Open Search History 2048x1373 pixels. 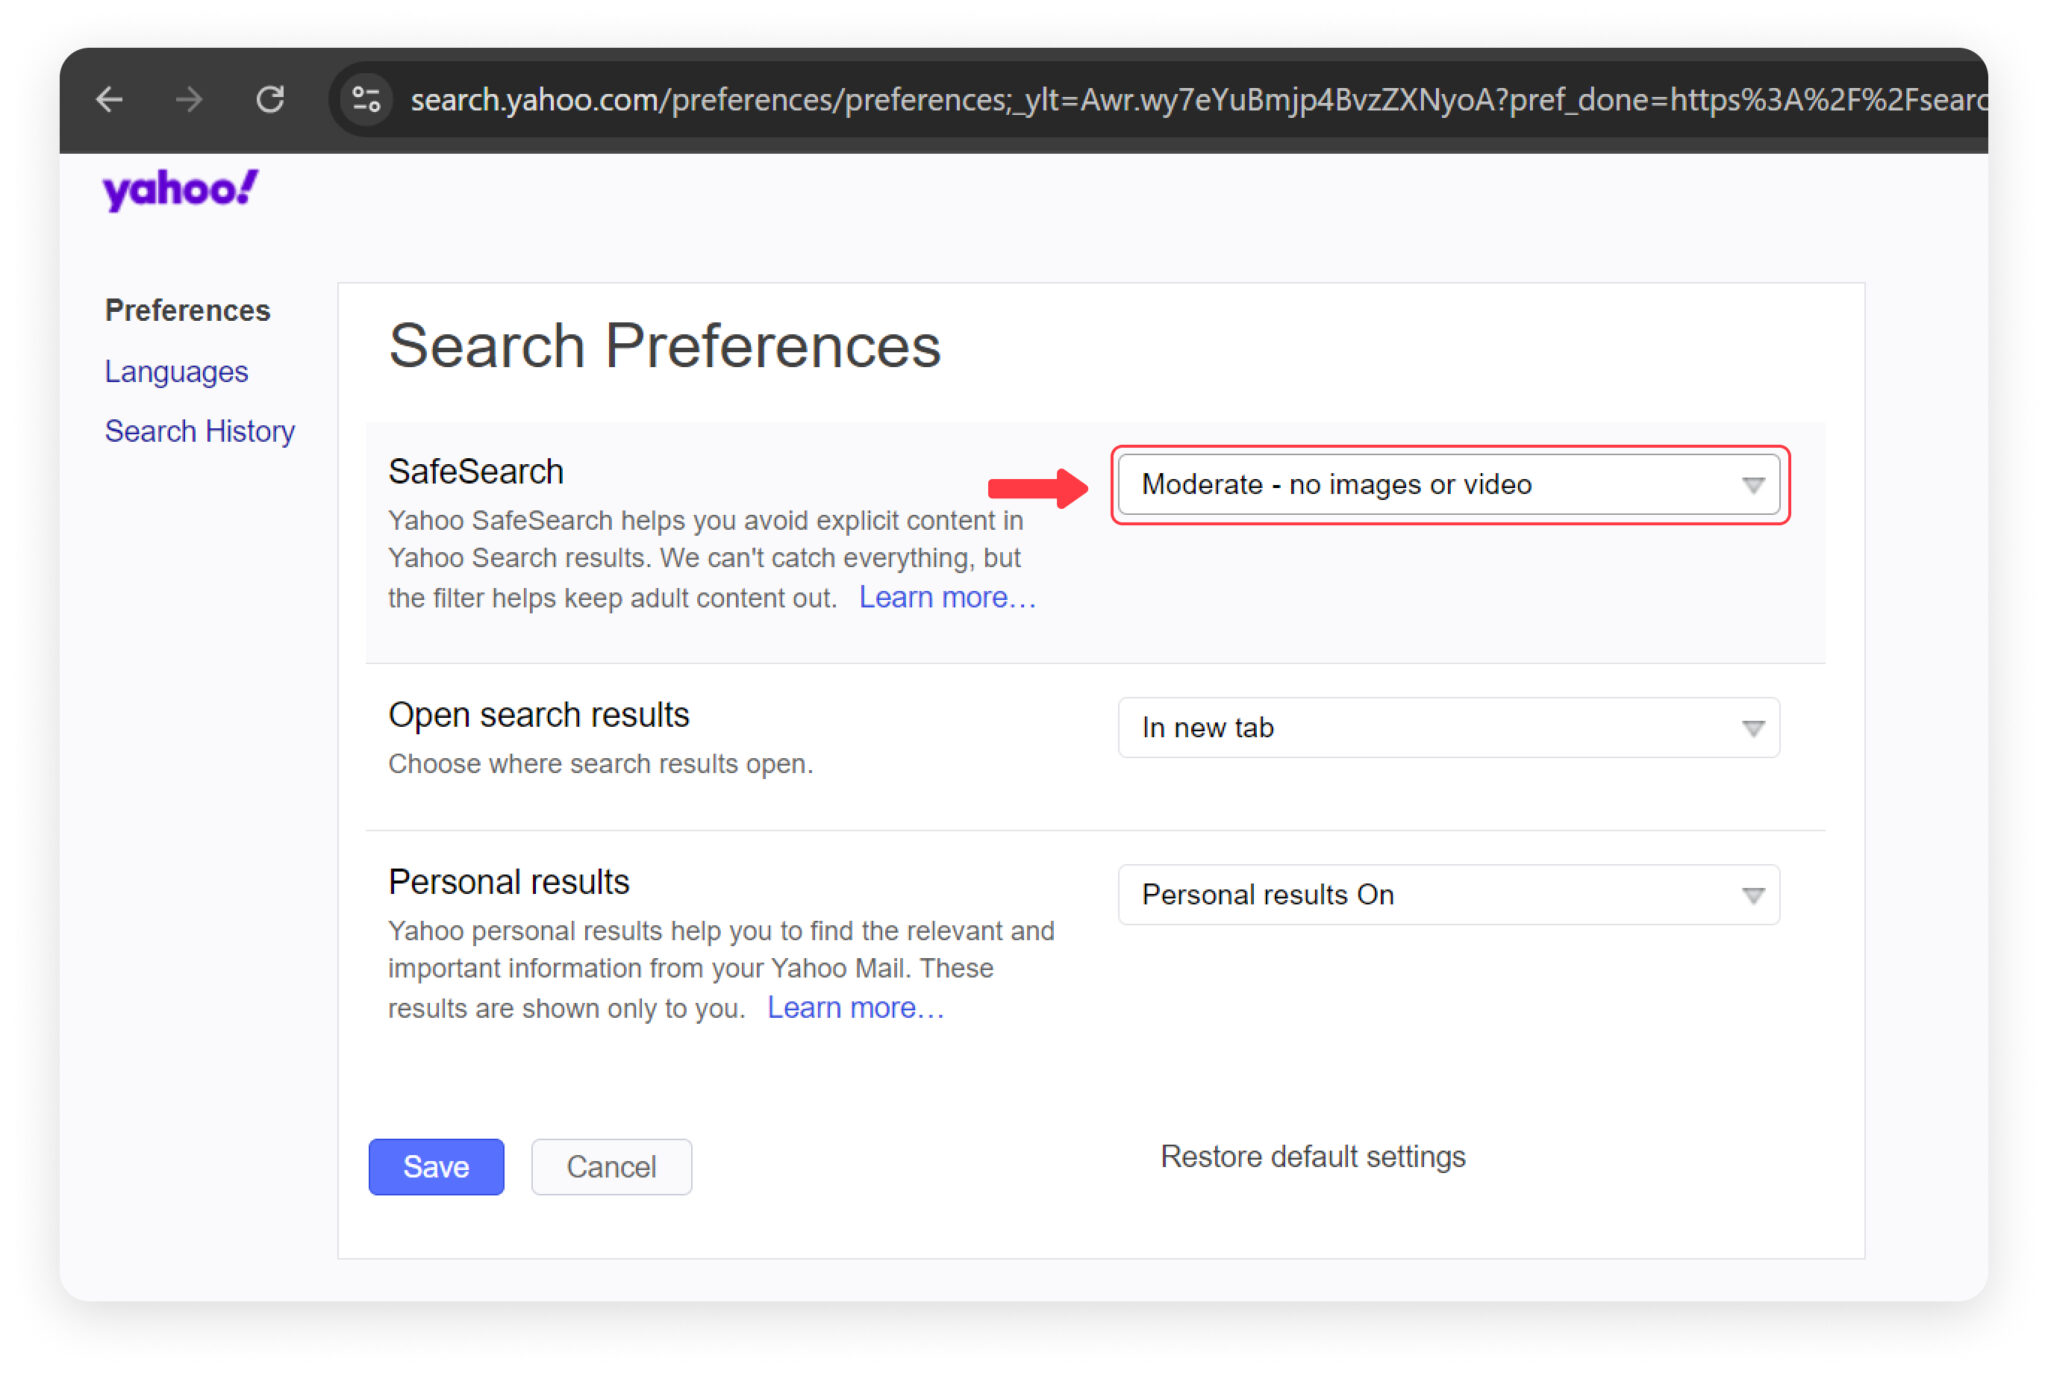tap(199, 431)
